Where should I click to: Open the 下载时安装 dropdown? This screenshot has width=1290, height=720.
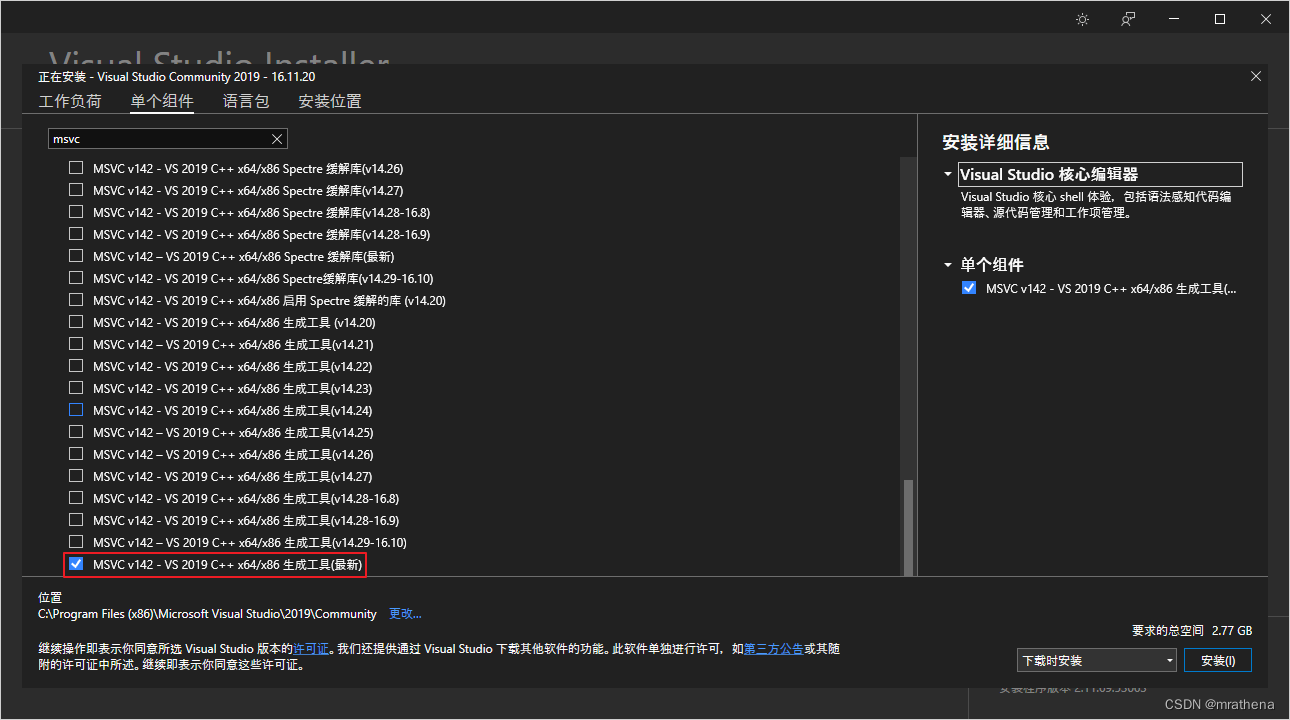coord(1097,660)
